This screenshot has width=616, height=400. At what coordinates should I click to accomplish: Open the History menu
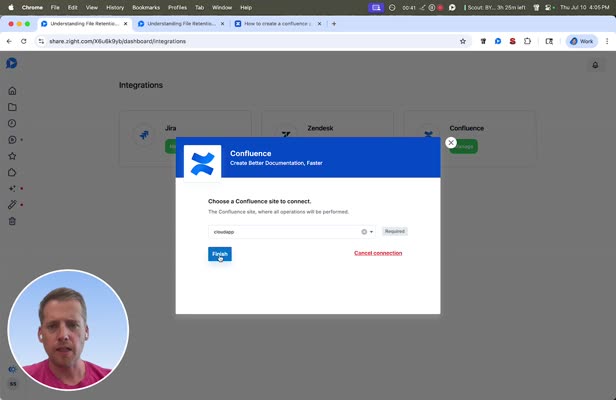(115, 7)
